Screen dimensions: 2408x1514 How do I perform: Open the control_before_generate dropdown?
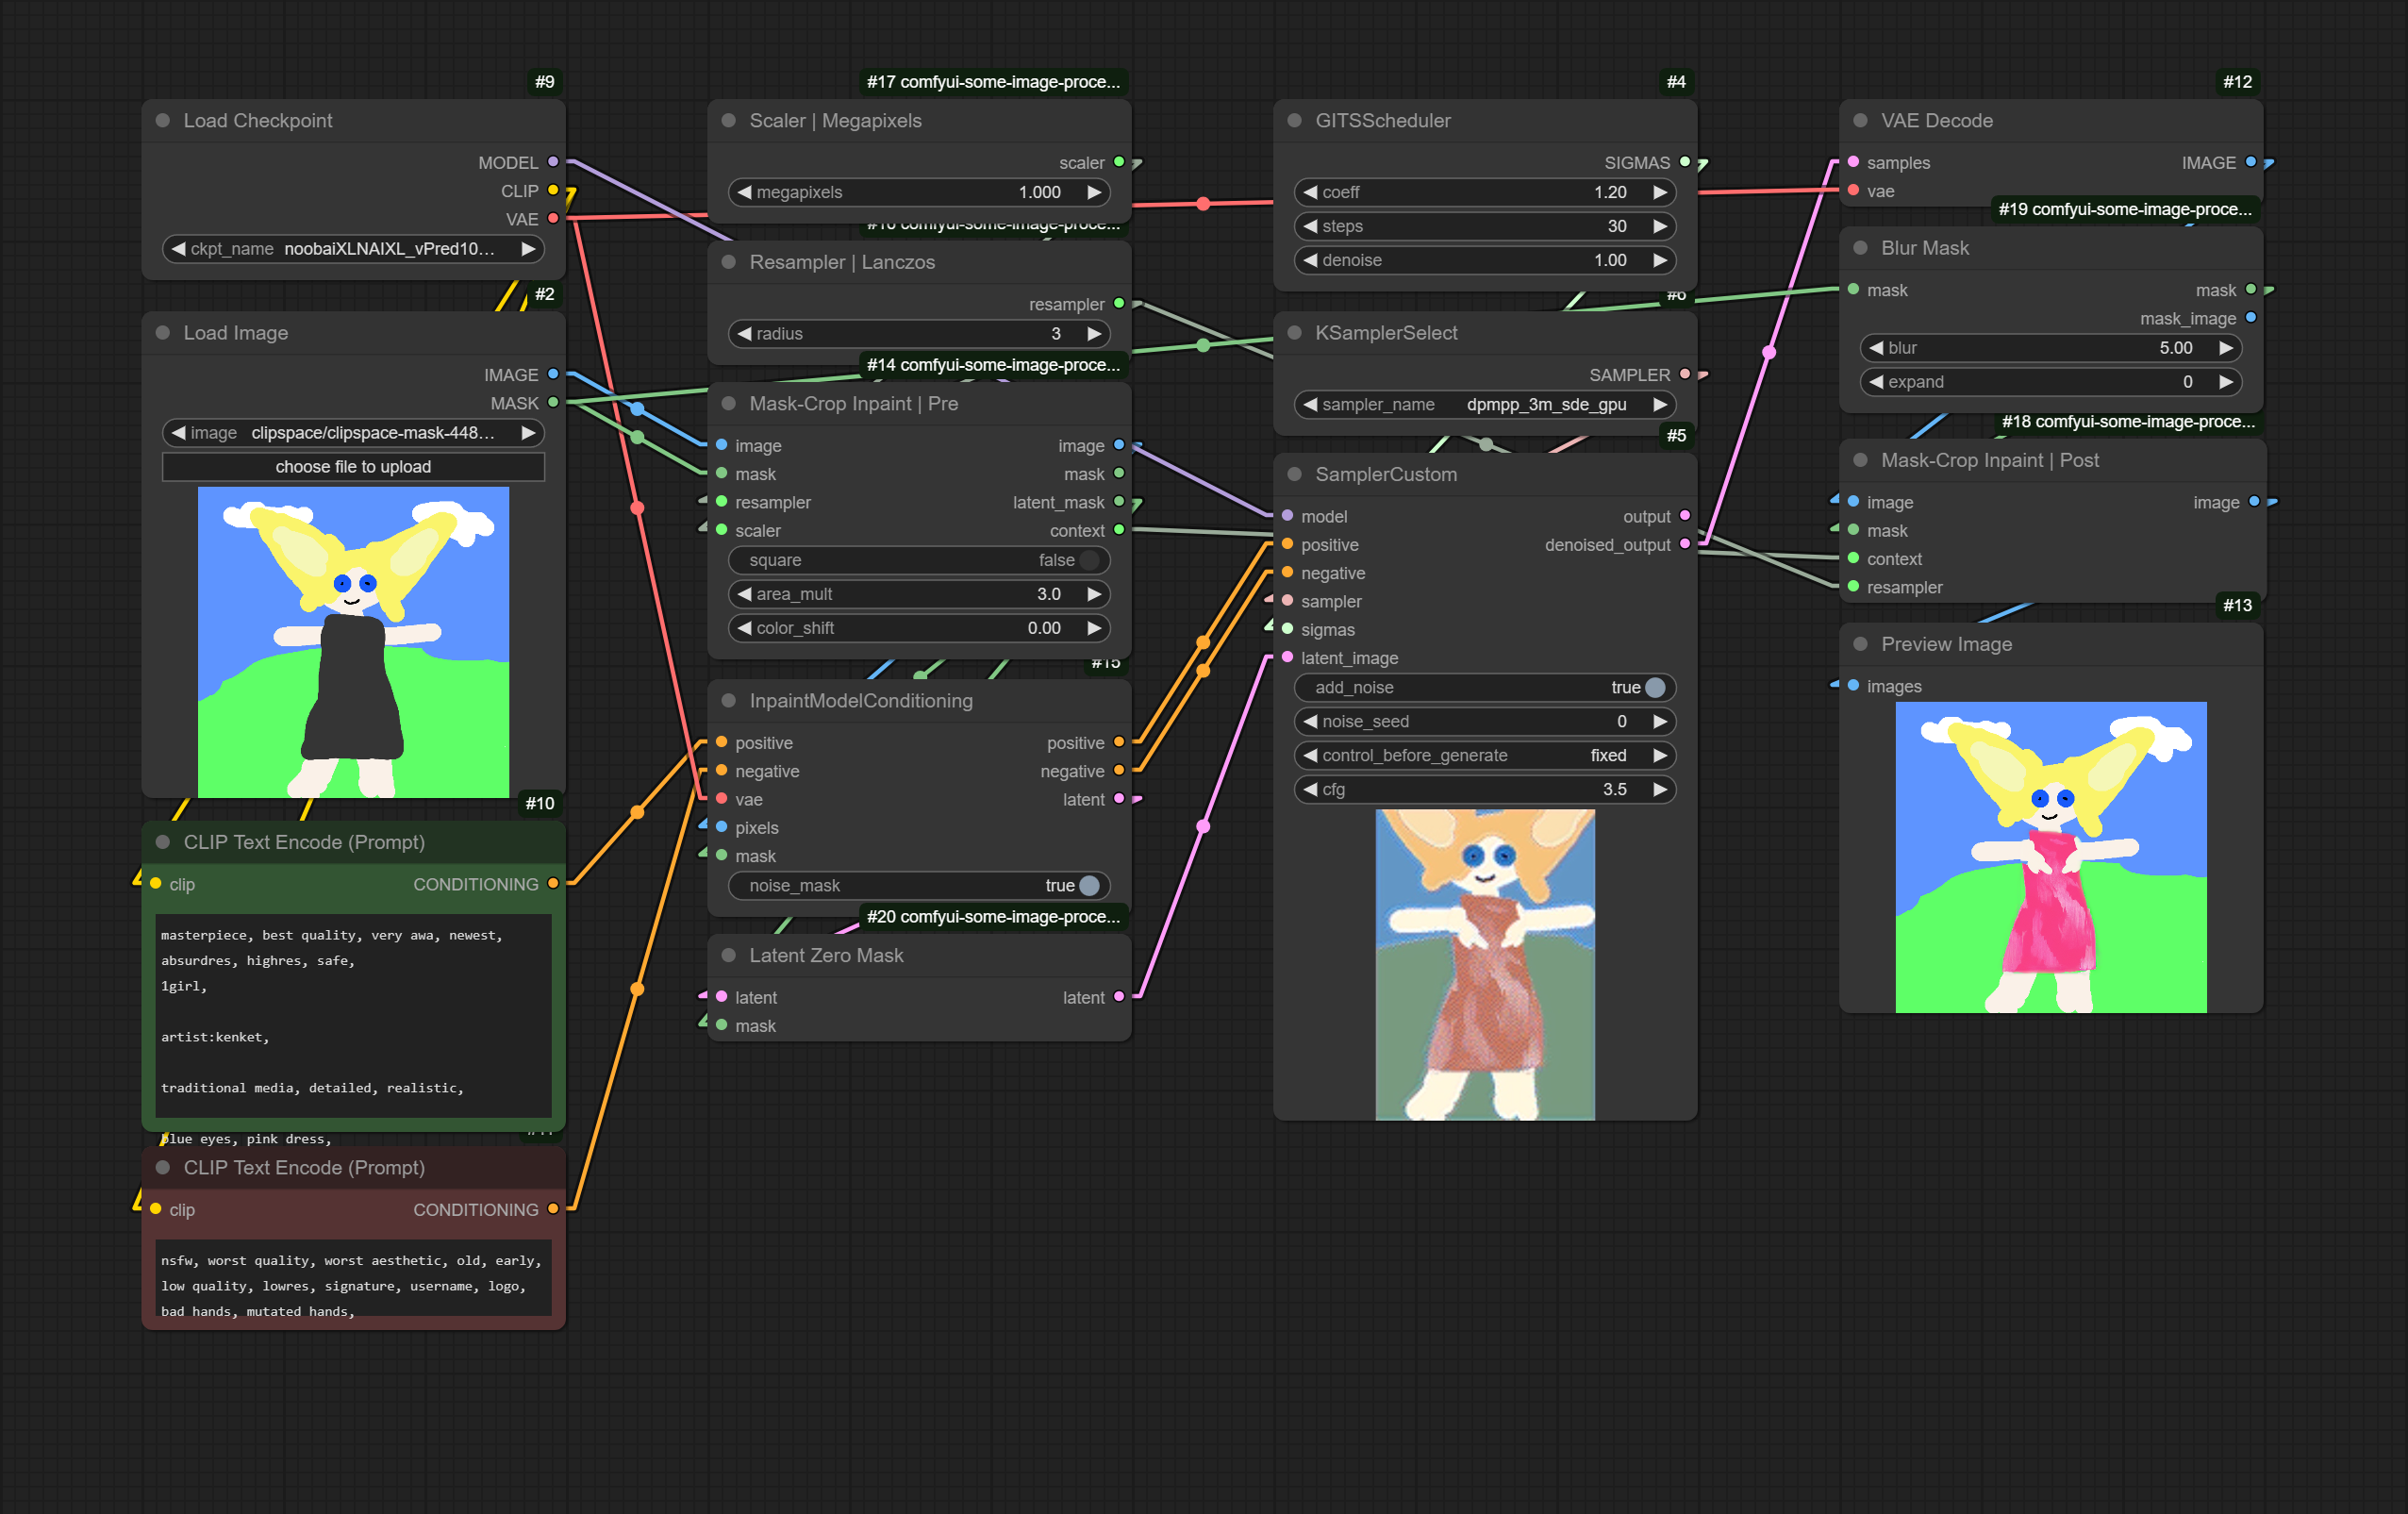pos(1485,755)
